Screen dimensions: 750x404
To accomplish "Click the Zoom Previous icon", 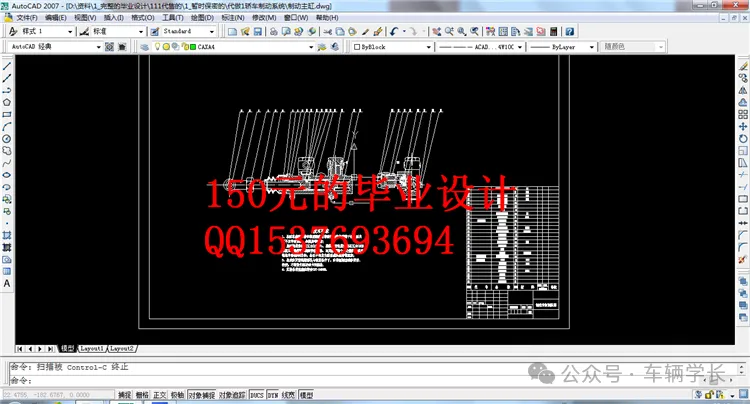I will (474, 32).
